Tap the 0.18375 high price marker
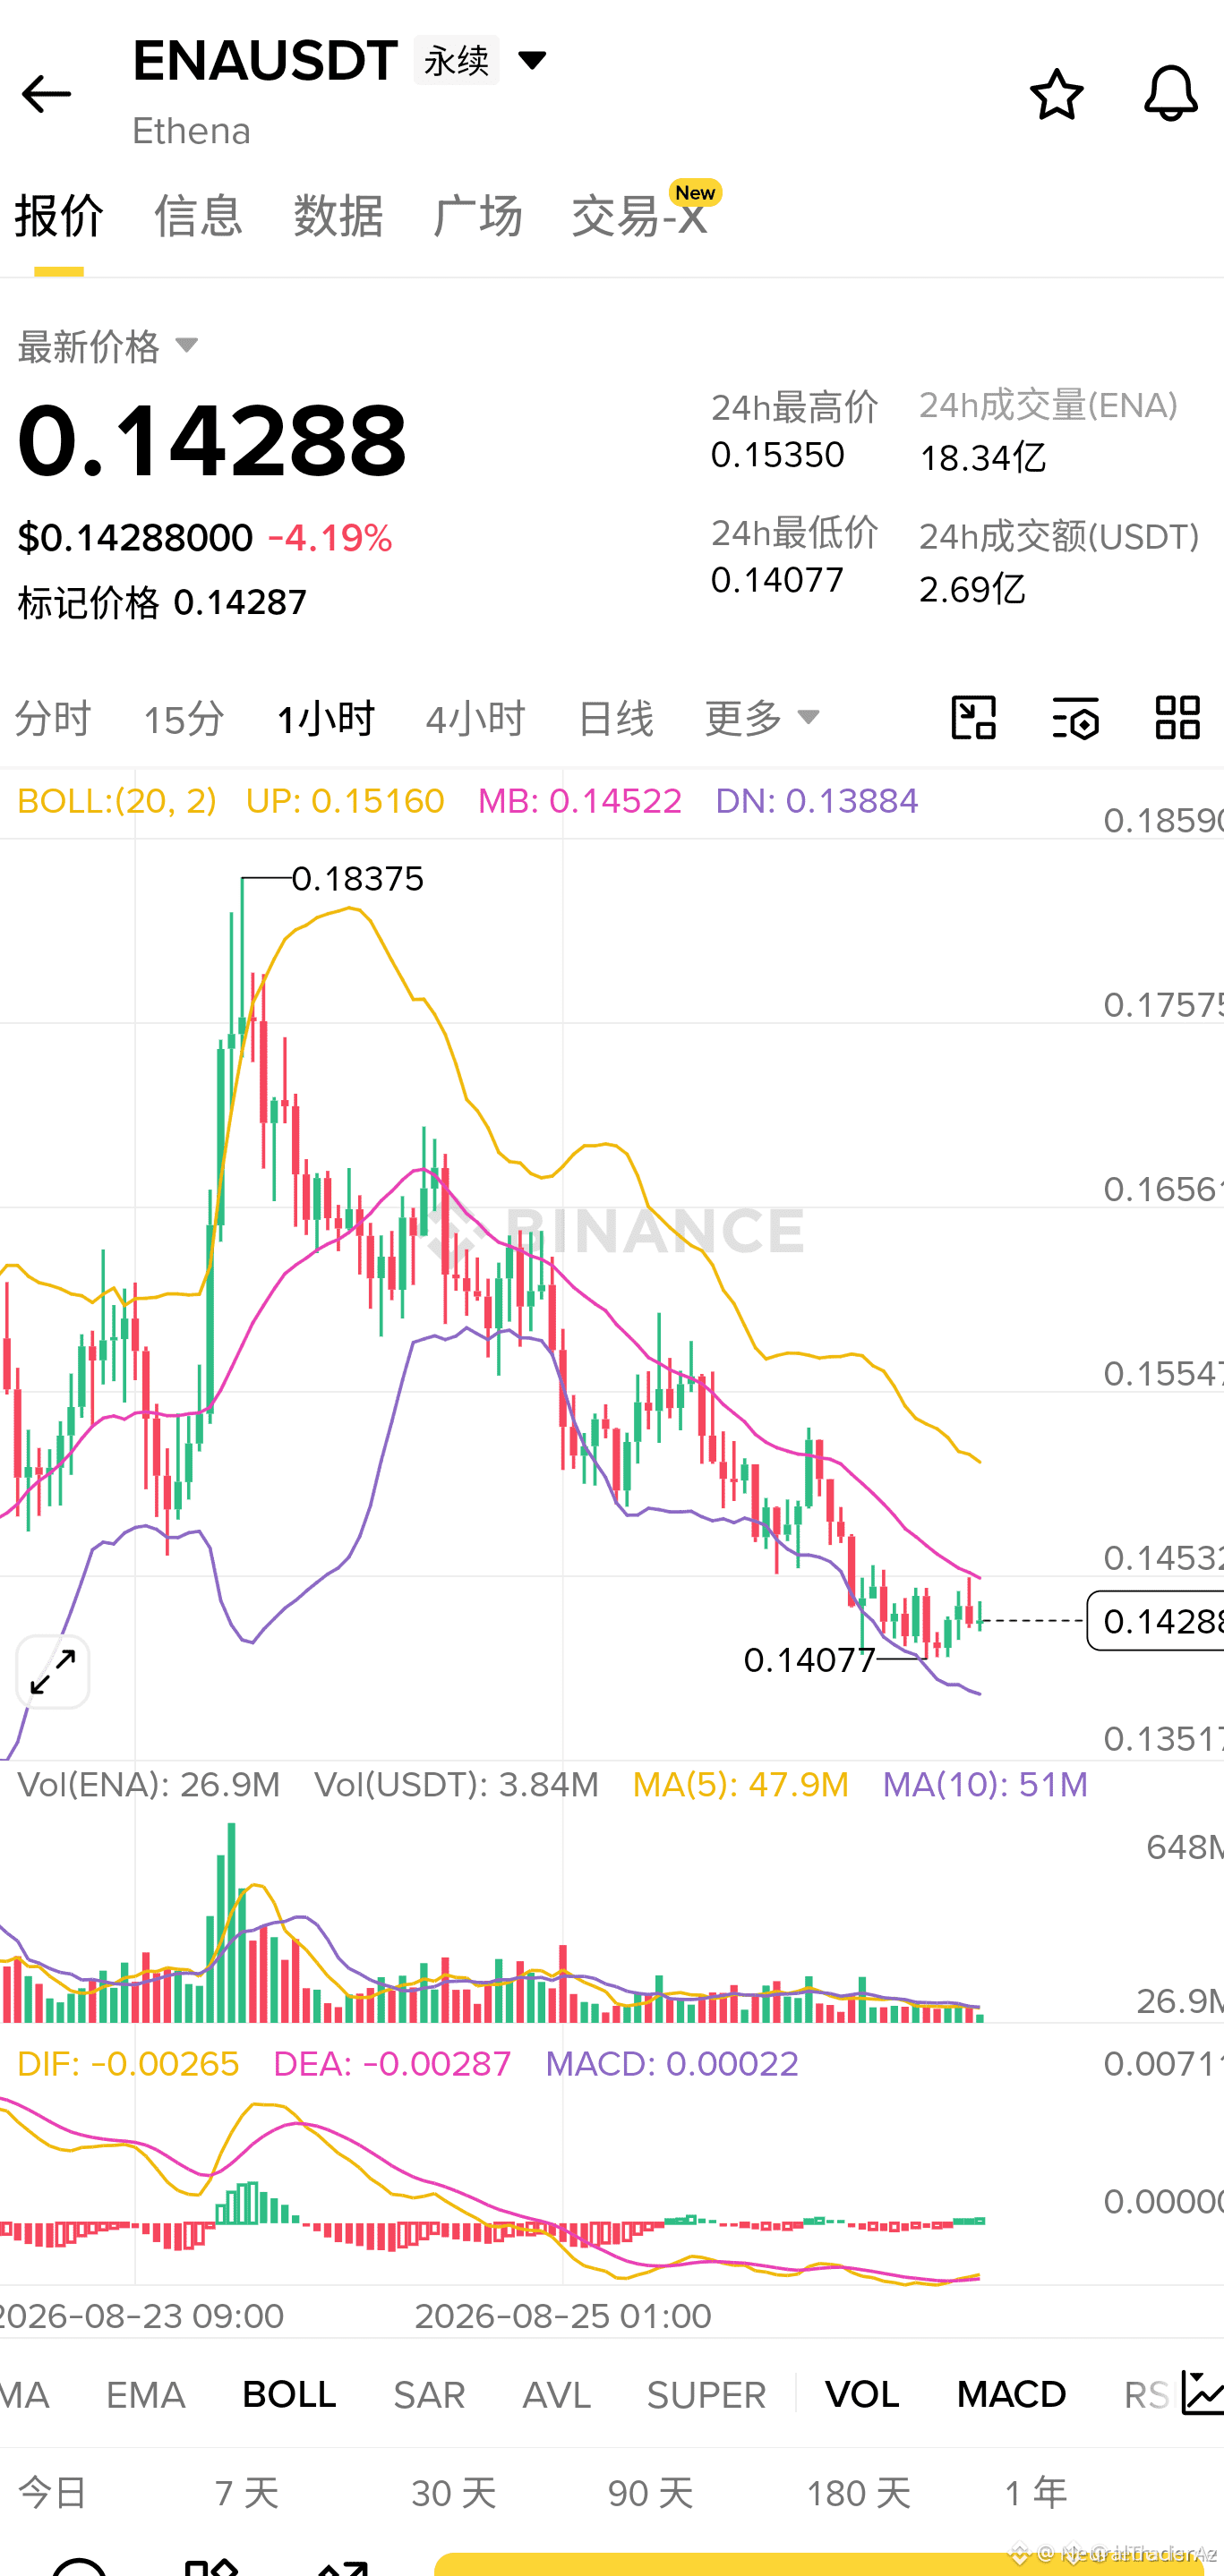 [358, 879]
